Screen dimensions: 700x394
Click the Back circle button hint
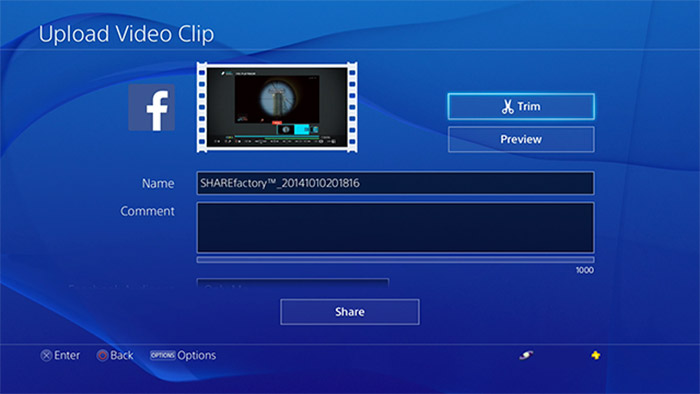(x=115, y=355)
